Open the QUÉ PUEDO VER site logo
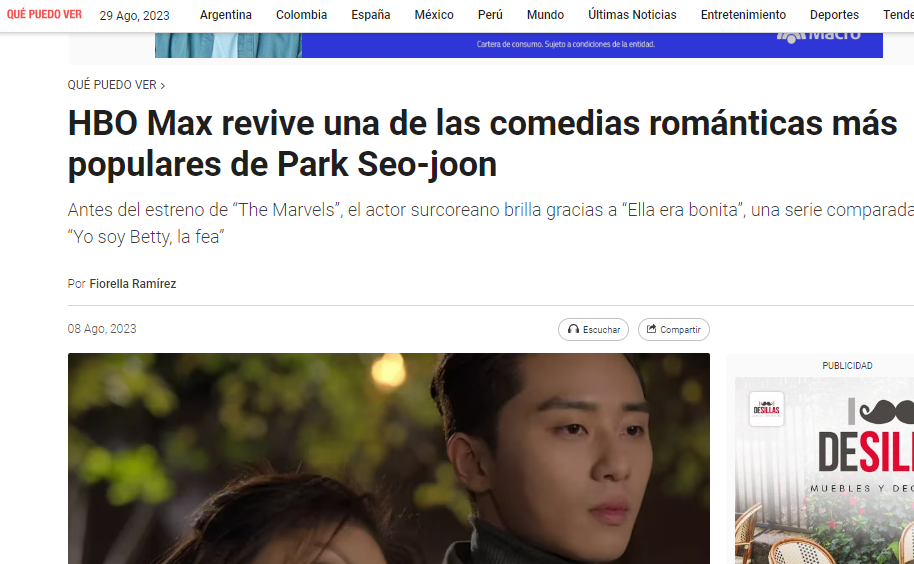This screenshot has width=914, height=564. [x=44, y=15]
